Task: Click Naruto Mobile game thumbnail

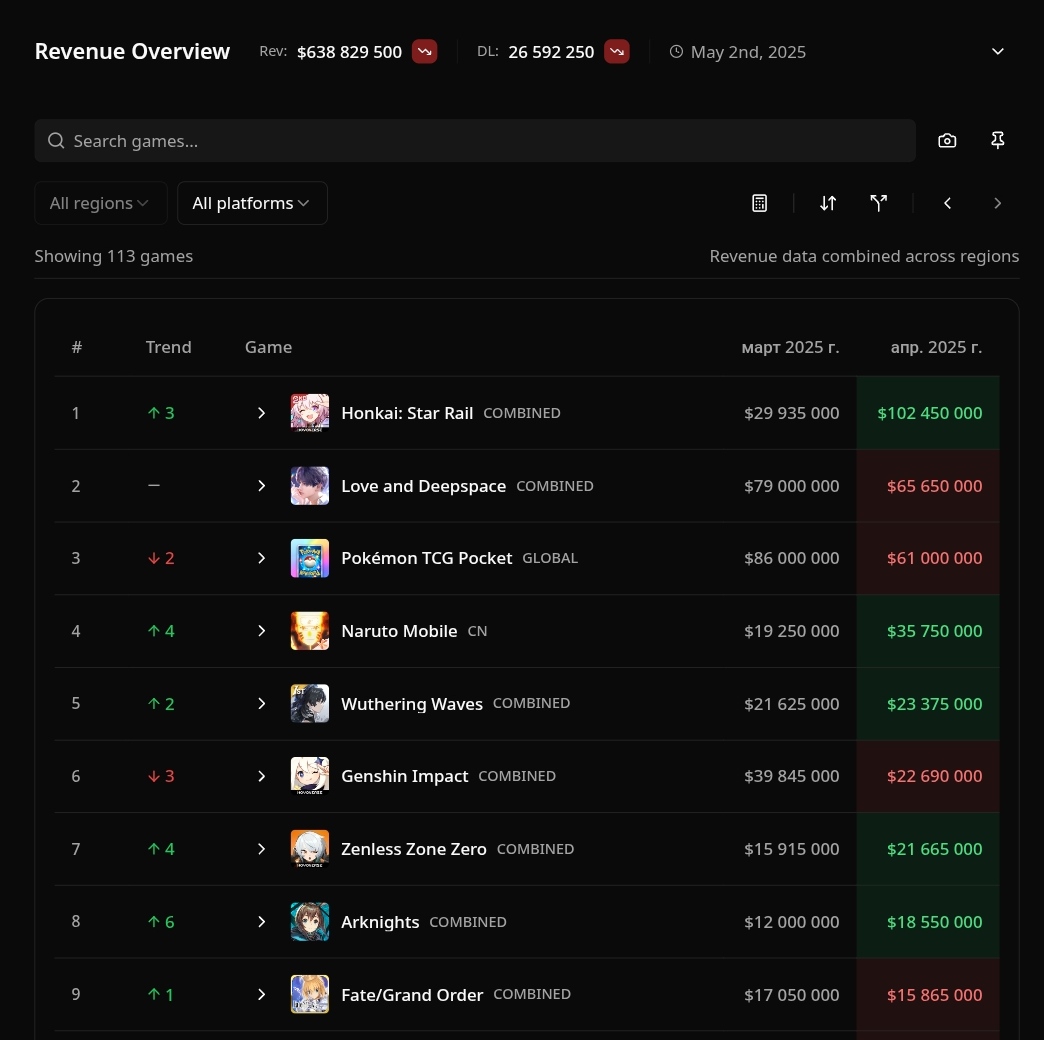Action: [x=310, y=631]
